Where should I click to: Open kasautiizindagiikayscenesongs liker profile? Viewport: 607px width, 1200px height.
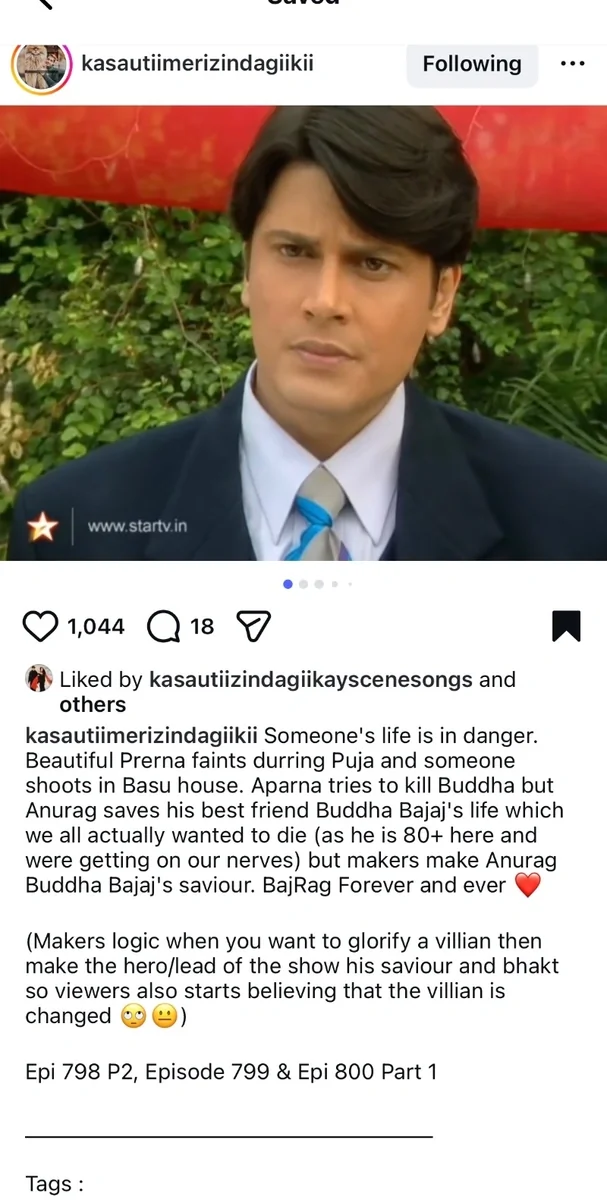[311, 680]
